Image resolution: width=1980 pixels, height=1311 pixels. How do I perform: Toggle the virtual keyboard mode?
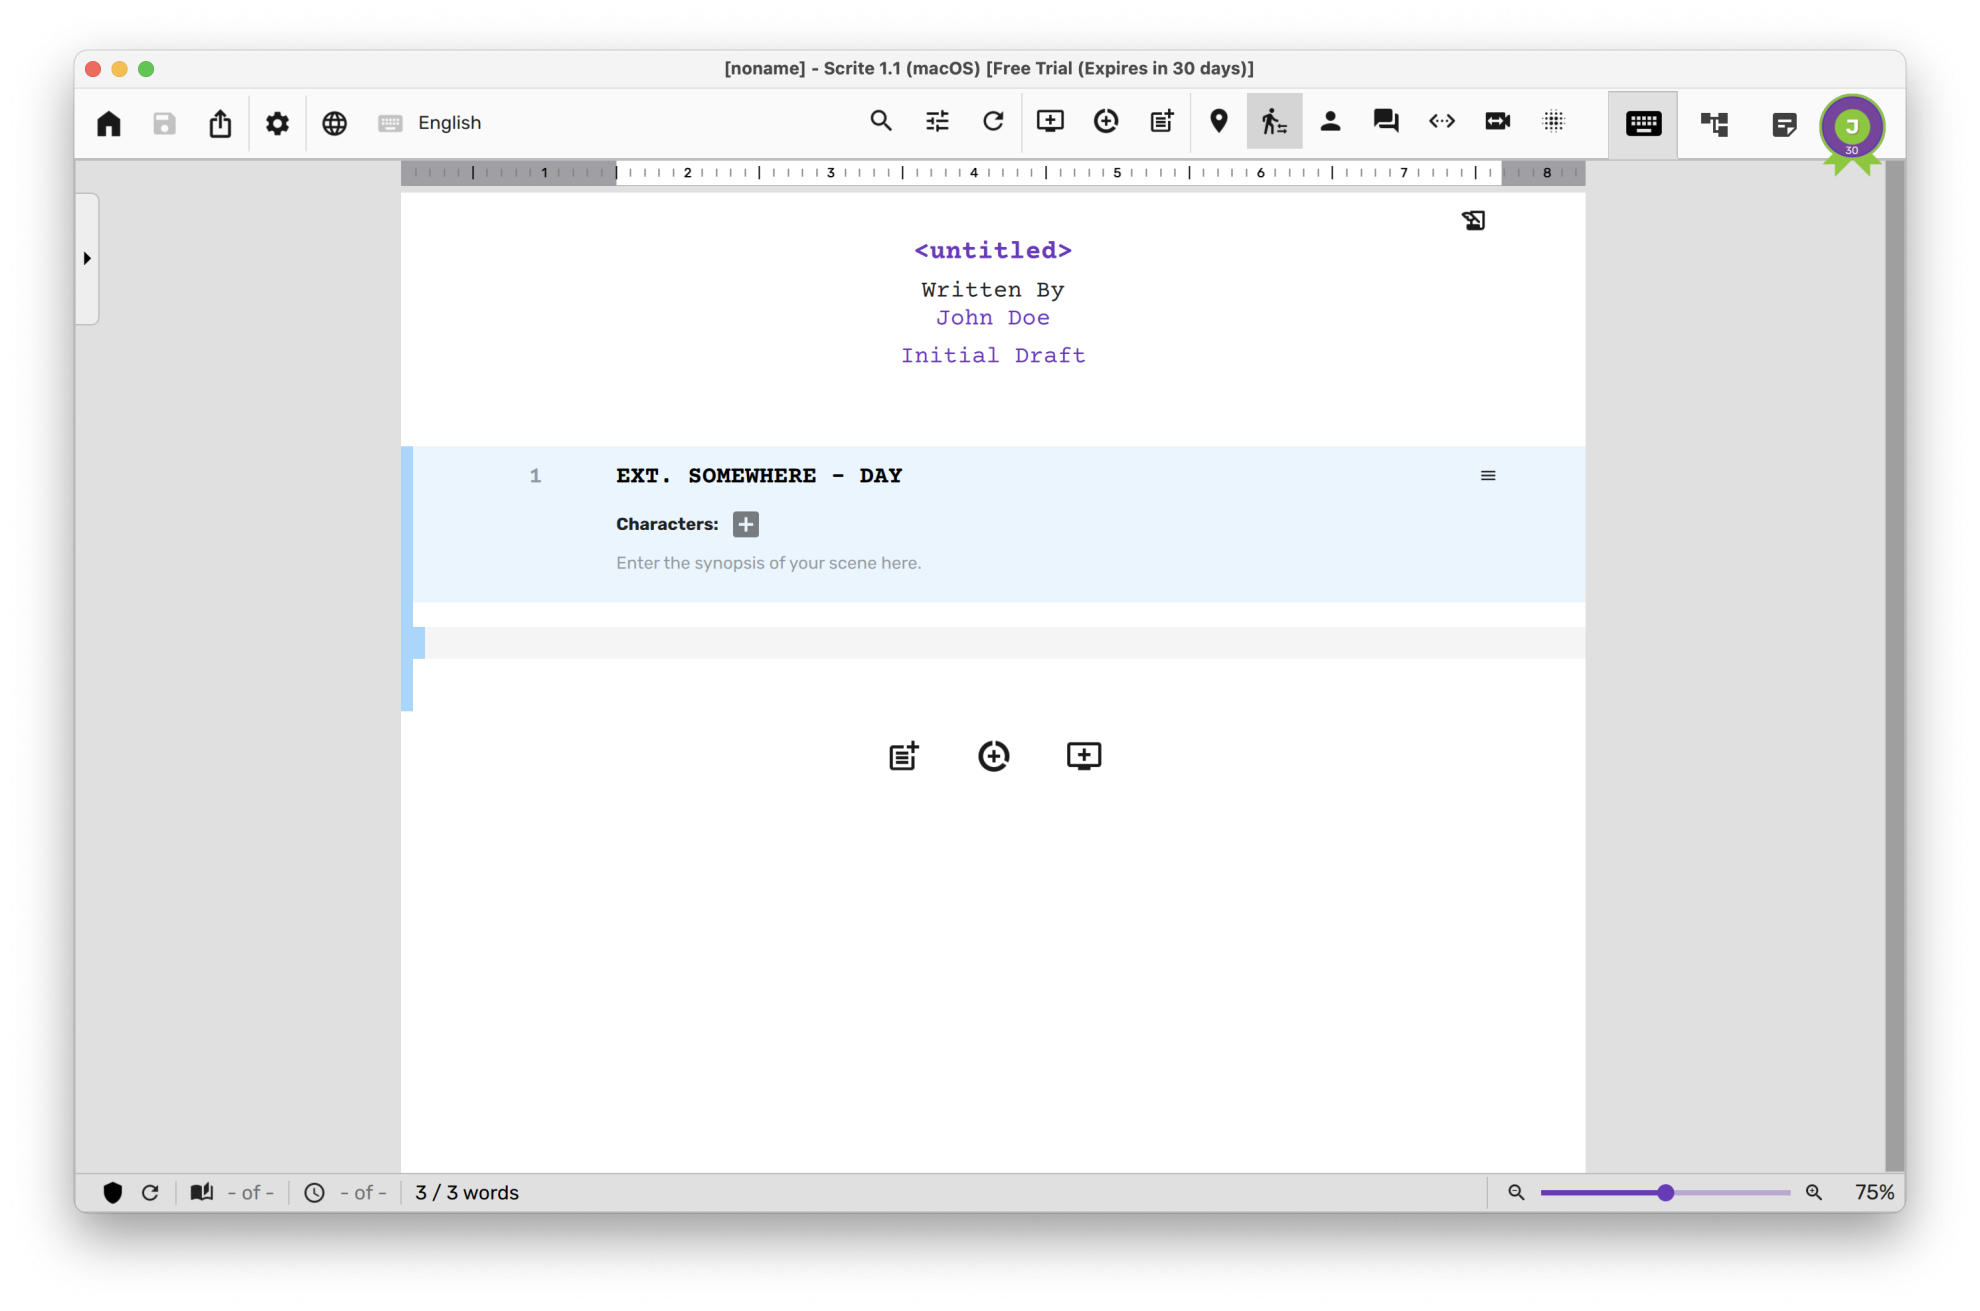tap(1643, 123)
